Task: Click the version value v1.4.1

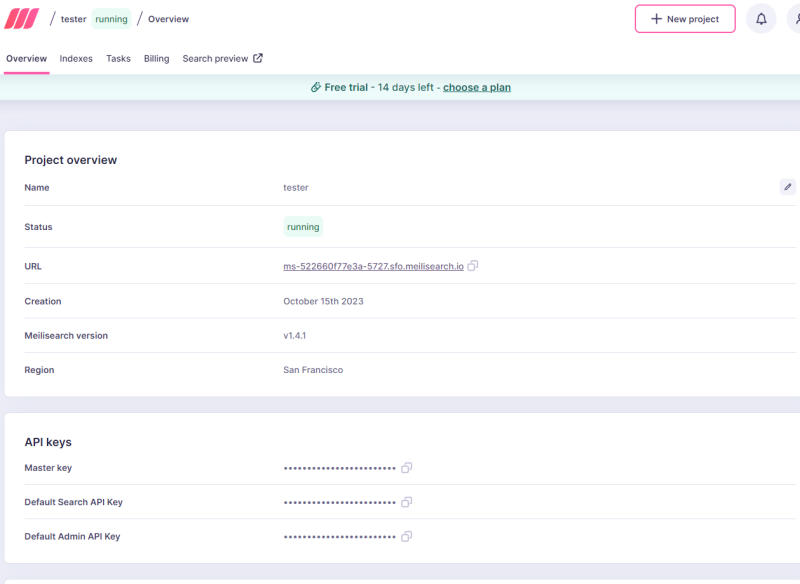Action: click(294, 336)
